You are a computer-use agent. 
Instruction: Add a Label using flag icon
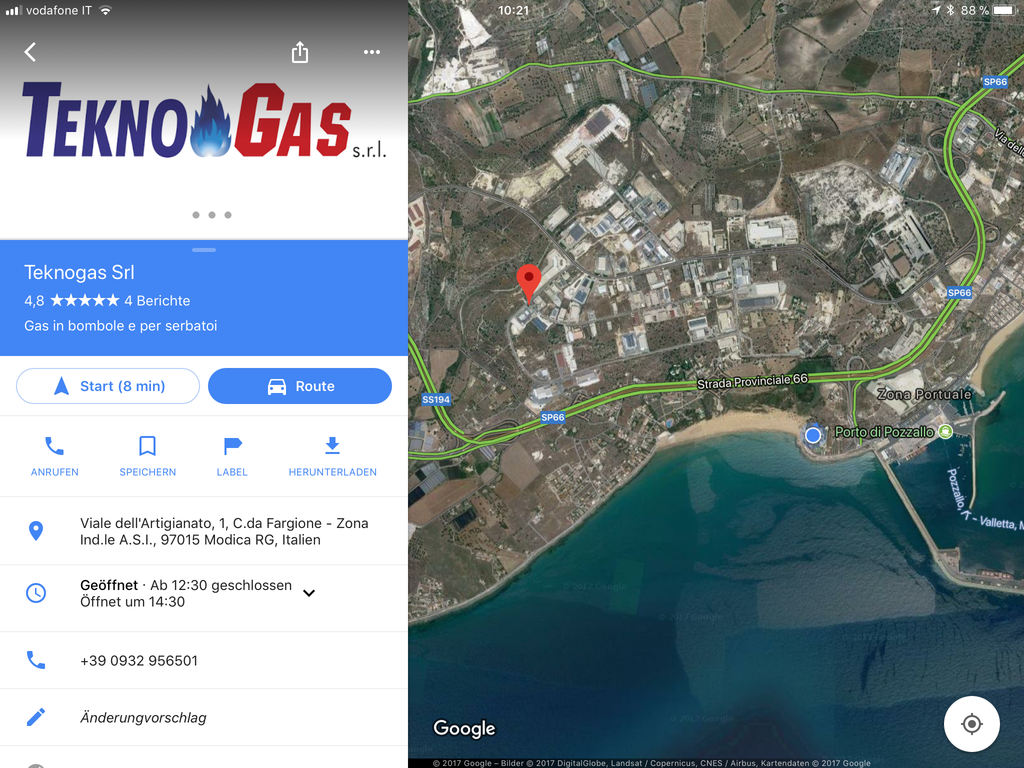(x=232, y=446)
